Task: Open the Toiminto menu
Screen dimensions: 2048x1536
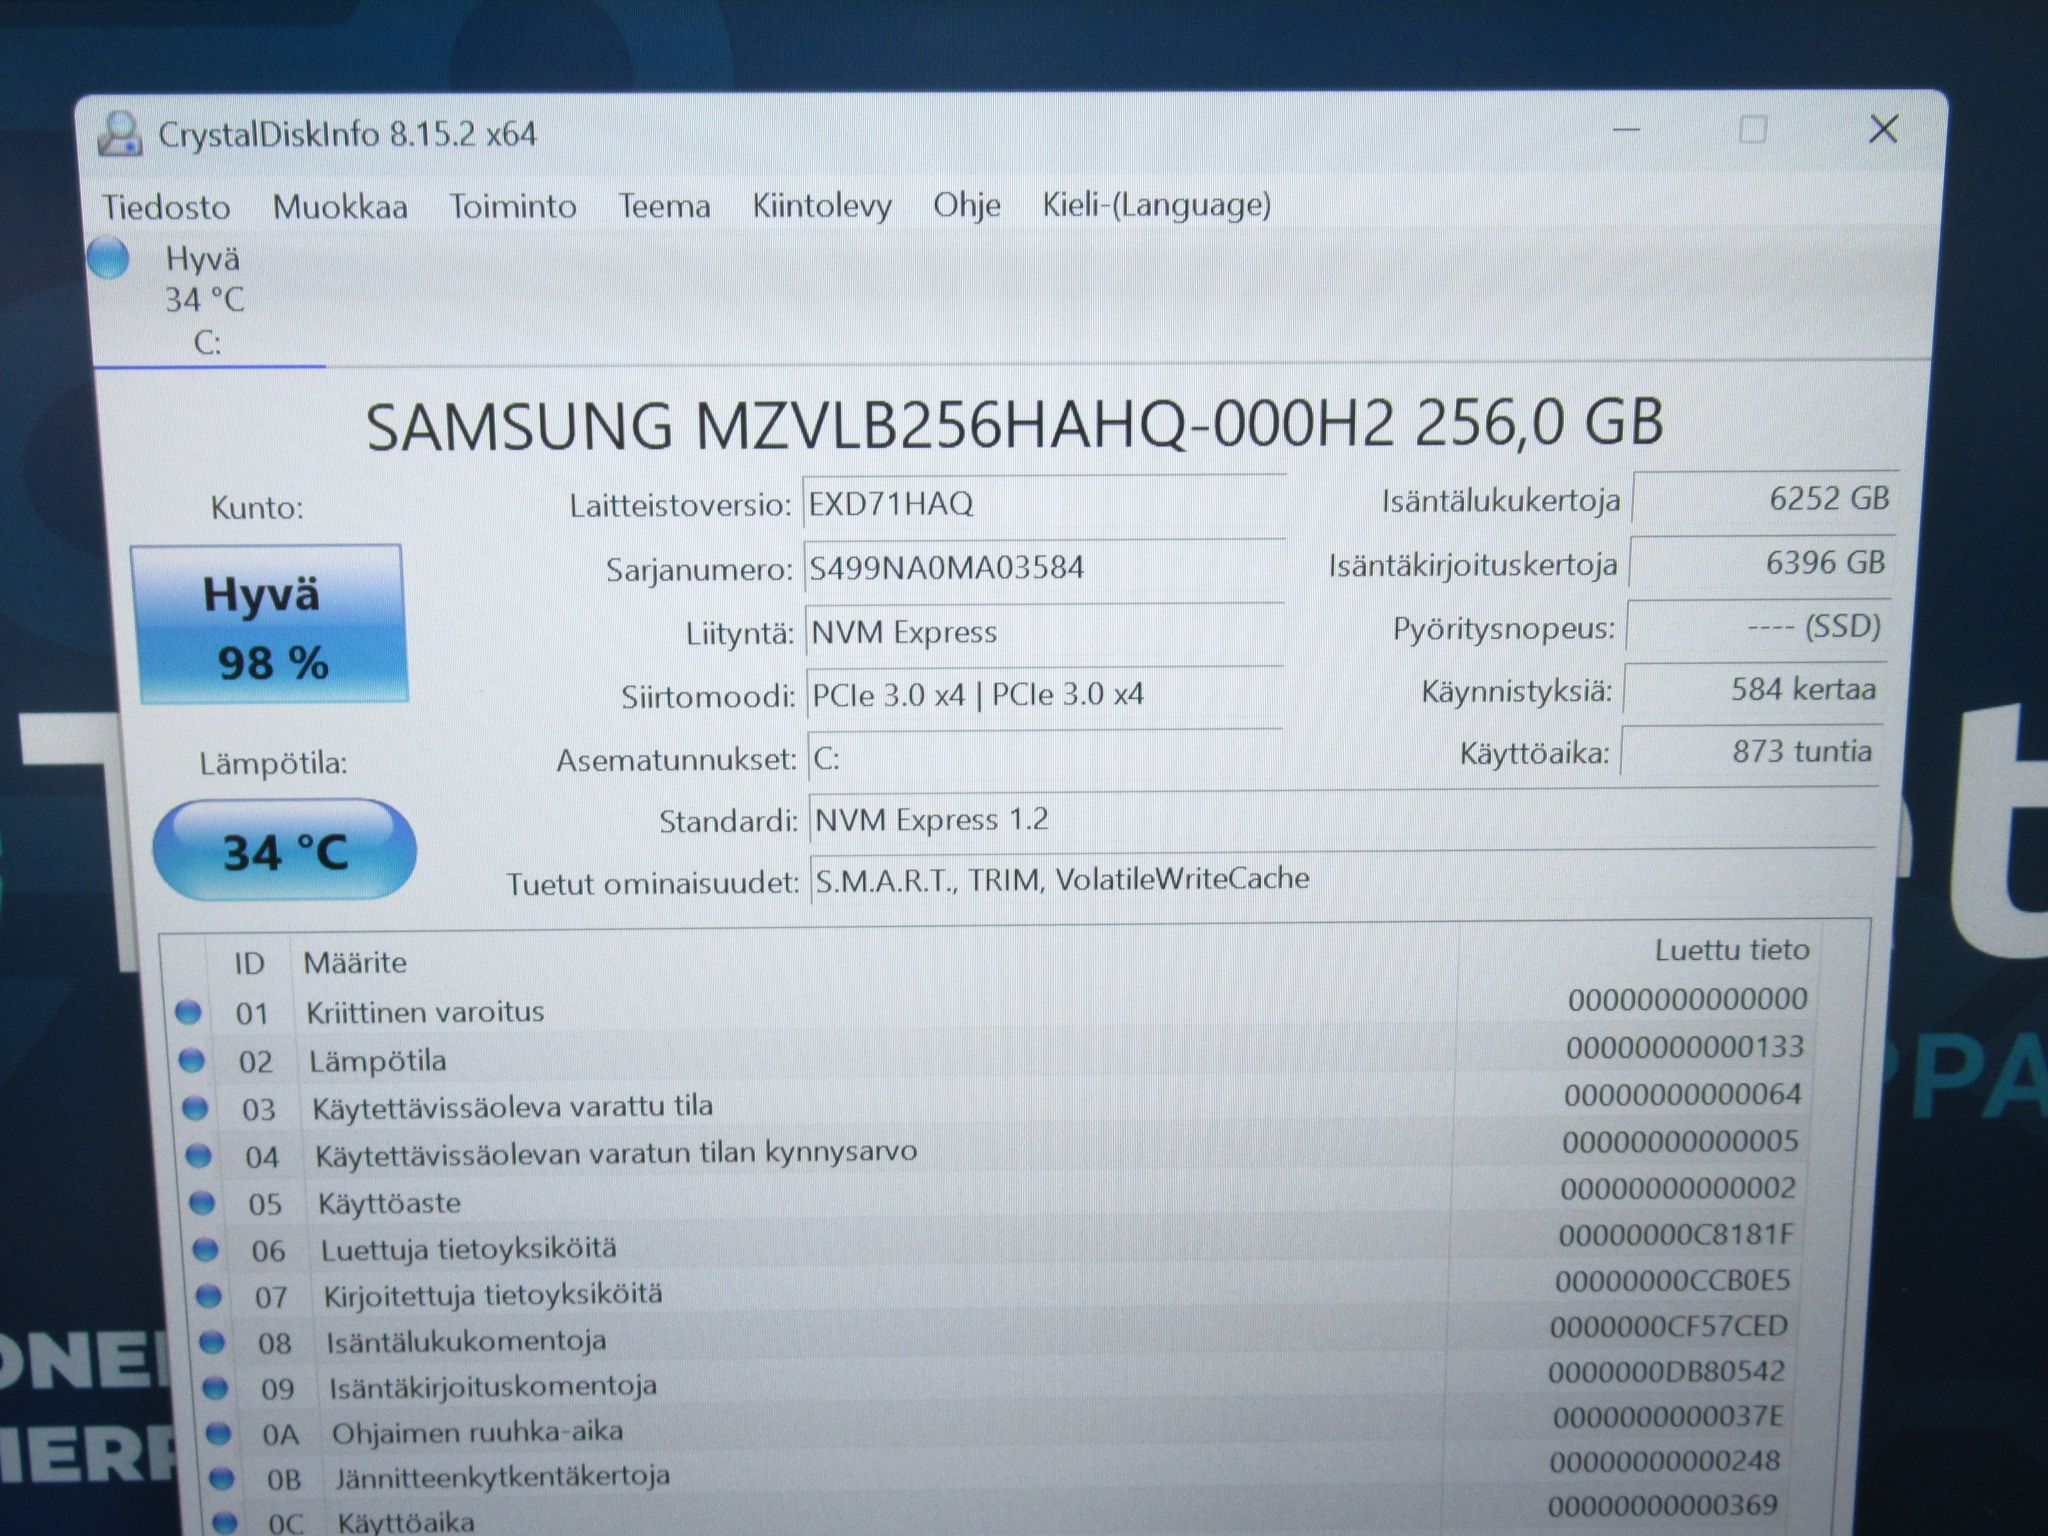Action: point(513,206)
